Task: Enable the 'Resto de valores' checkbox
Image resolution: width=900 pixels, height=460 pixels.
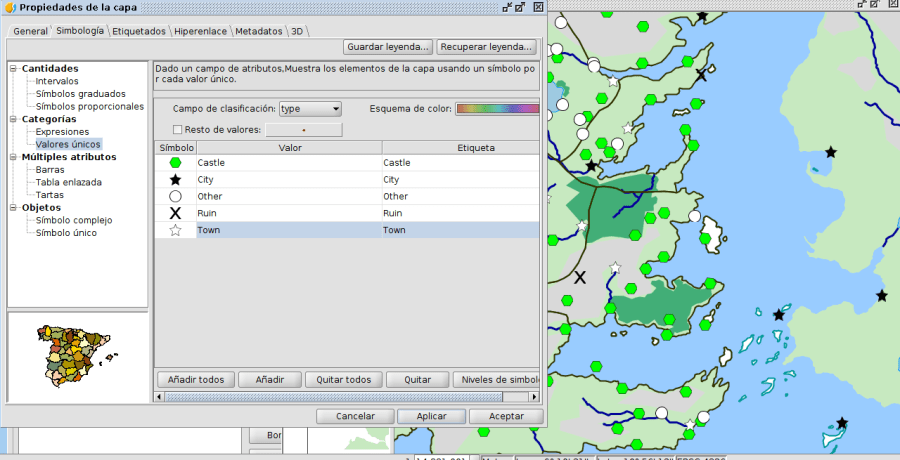Action: [177, 129]
